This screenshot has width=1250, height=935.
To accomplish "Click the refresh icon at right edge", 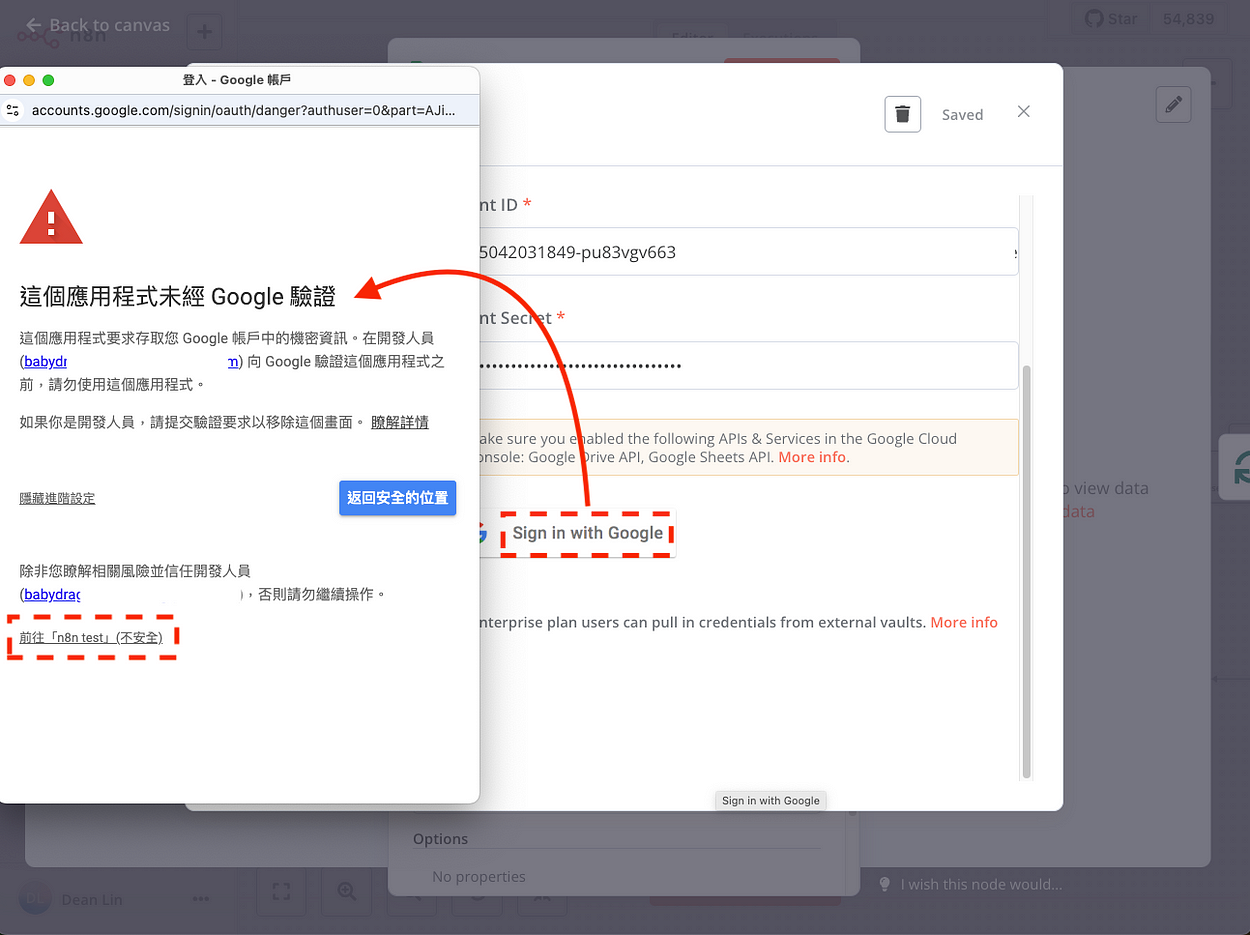I will [x=1240, y=467].
